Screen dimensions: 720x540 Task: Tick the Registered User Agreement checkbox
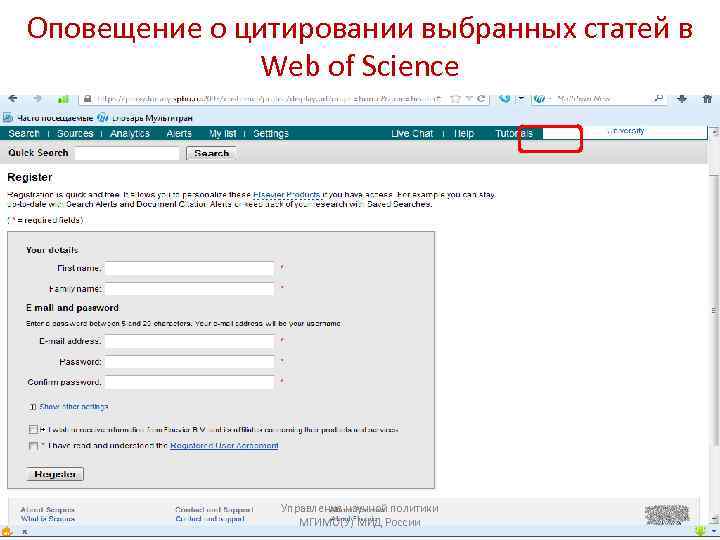point(33,446)
